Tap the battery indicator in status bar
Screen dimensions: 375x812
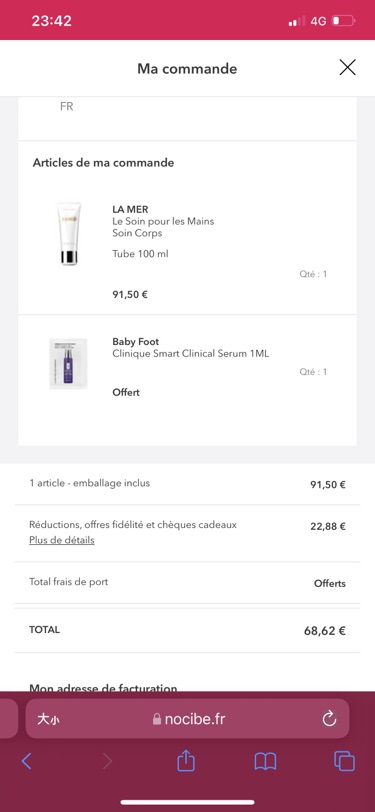[344, 21]
